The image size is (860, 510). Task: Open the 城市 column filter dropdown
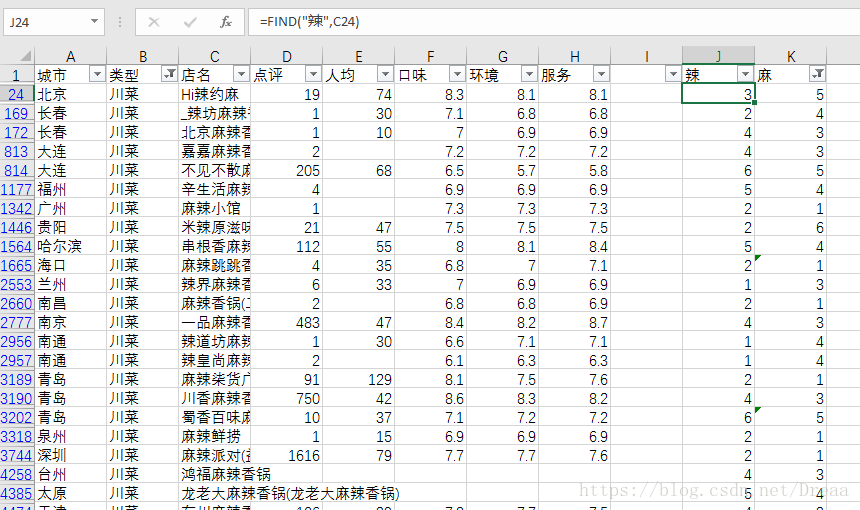coord(97,74)
